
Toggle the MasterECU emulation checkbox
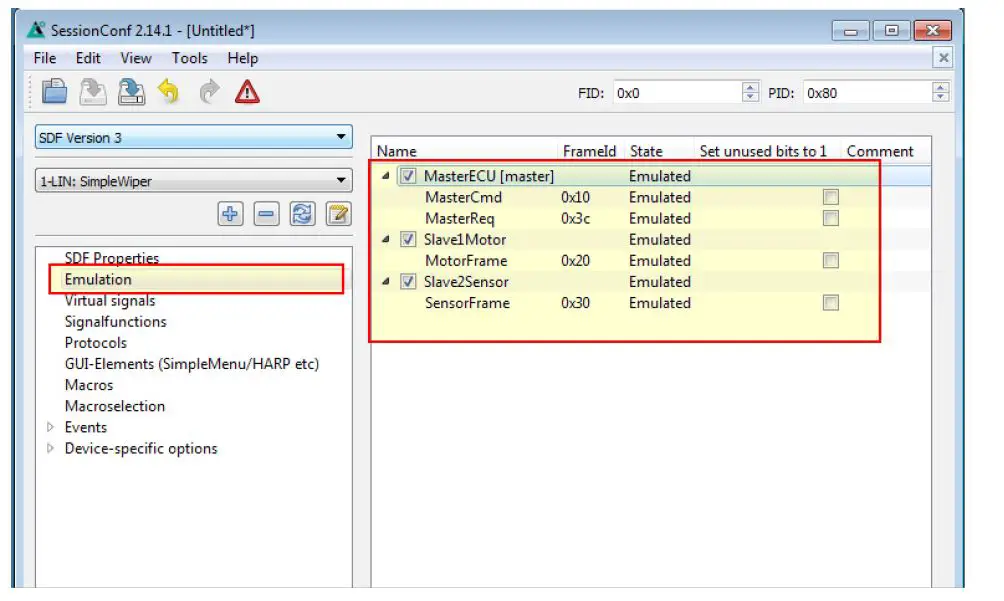pos(408,175)
